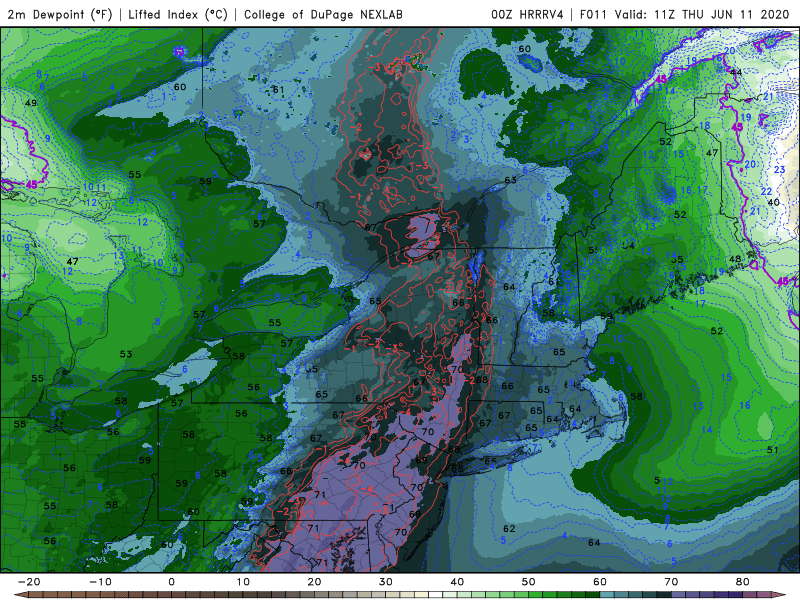Viewport: 800px width, 600px height.
Task: Click the '49' dewpoint value on the map
Action: pyautogui.click(x=31, y=103)
